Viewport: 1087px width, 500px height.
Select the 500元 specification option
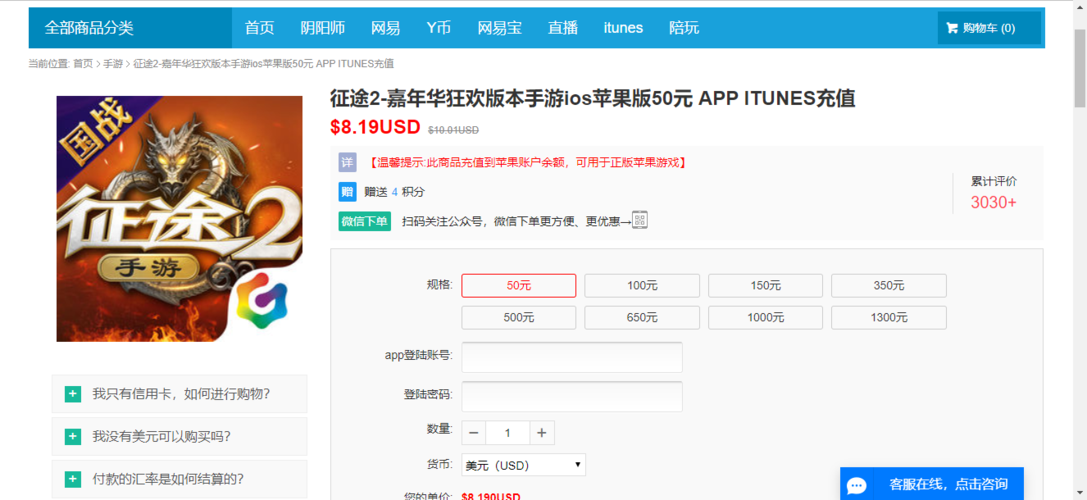point(519,318)
